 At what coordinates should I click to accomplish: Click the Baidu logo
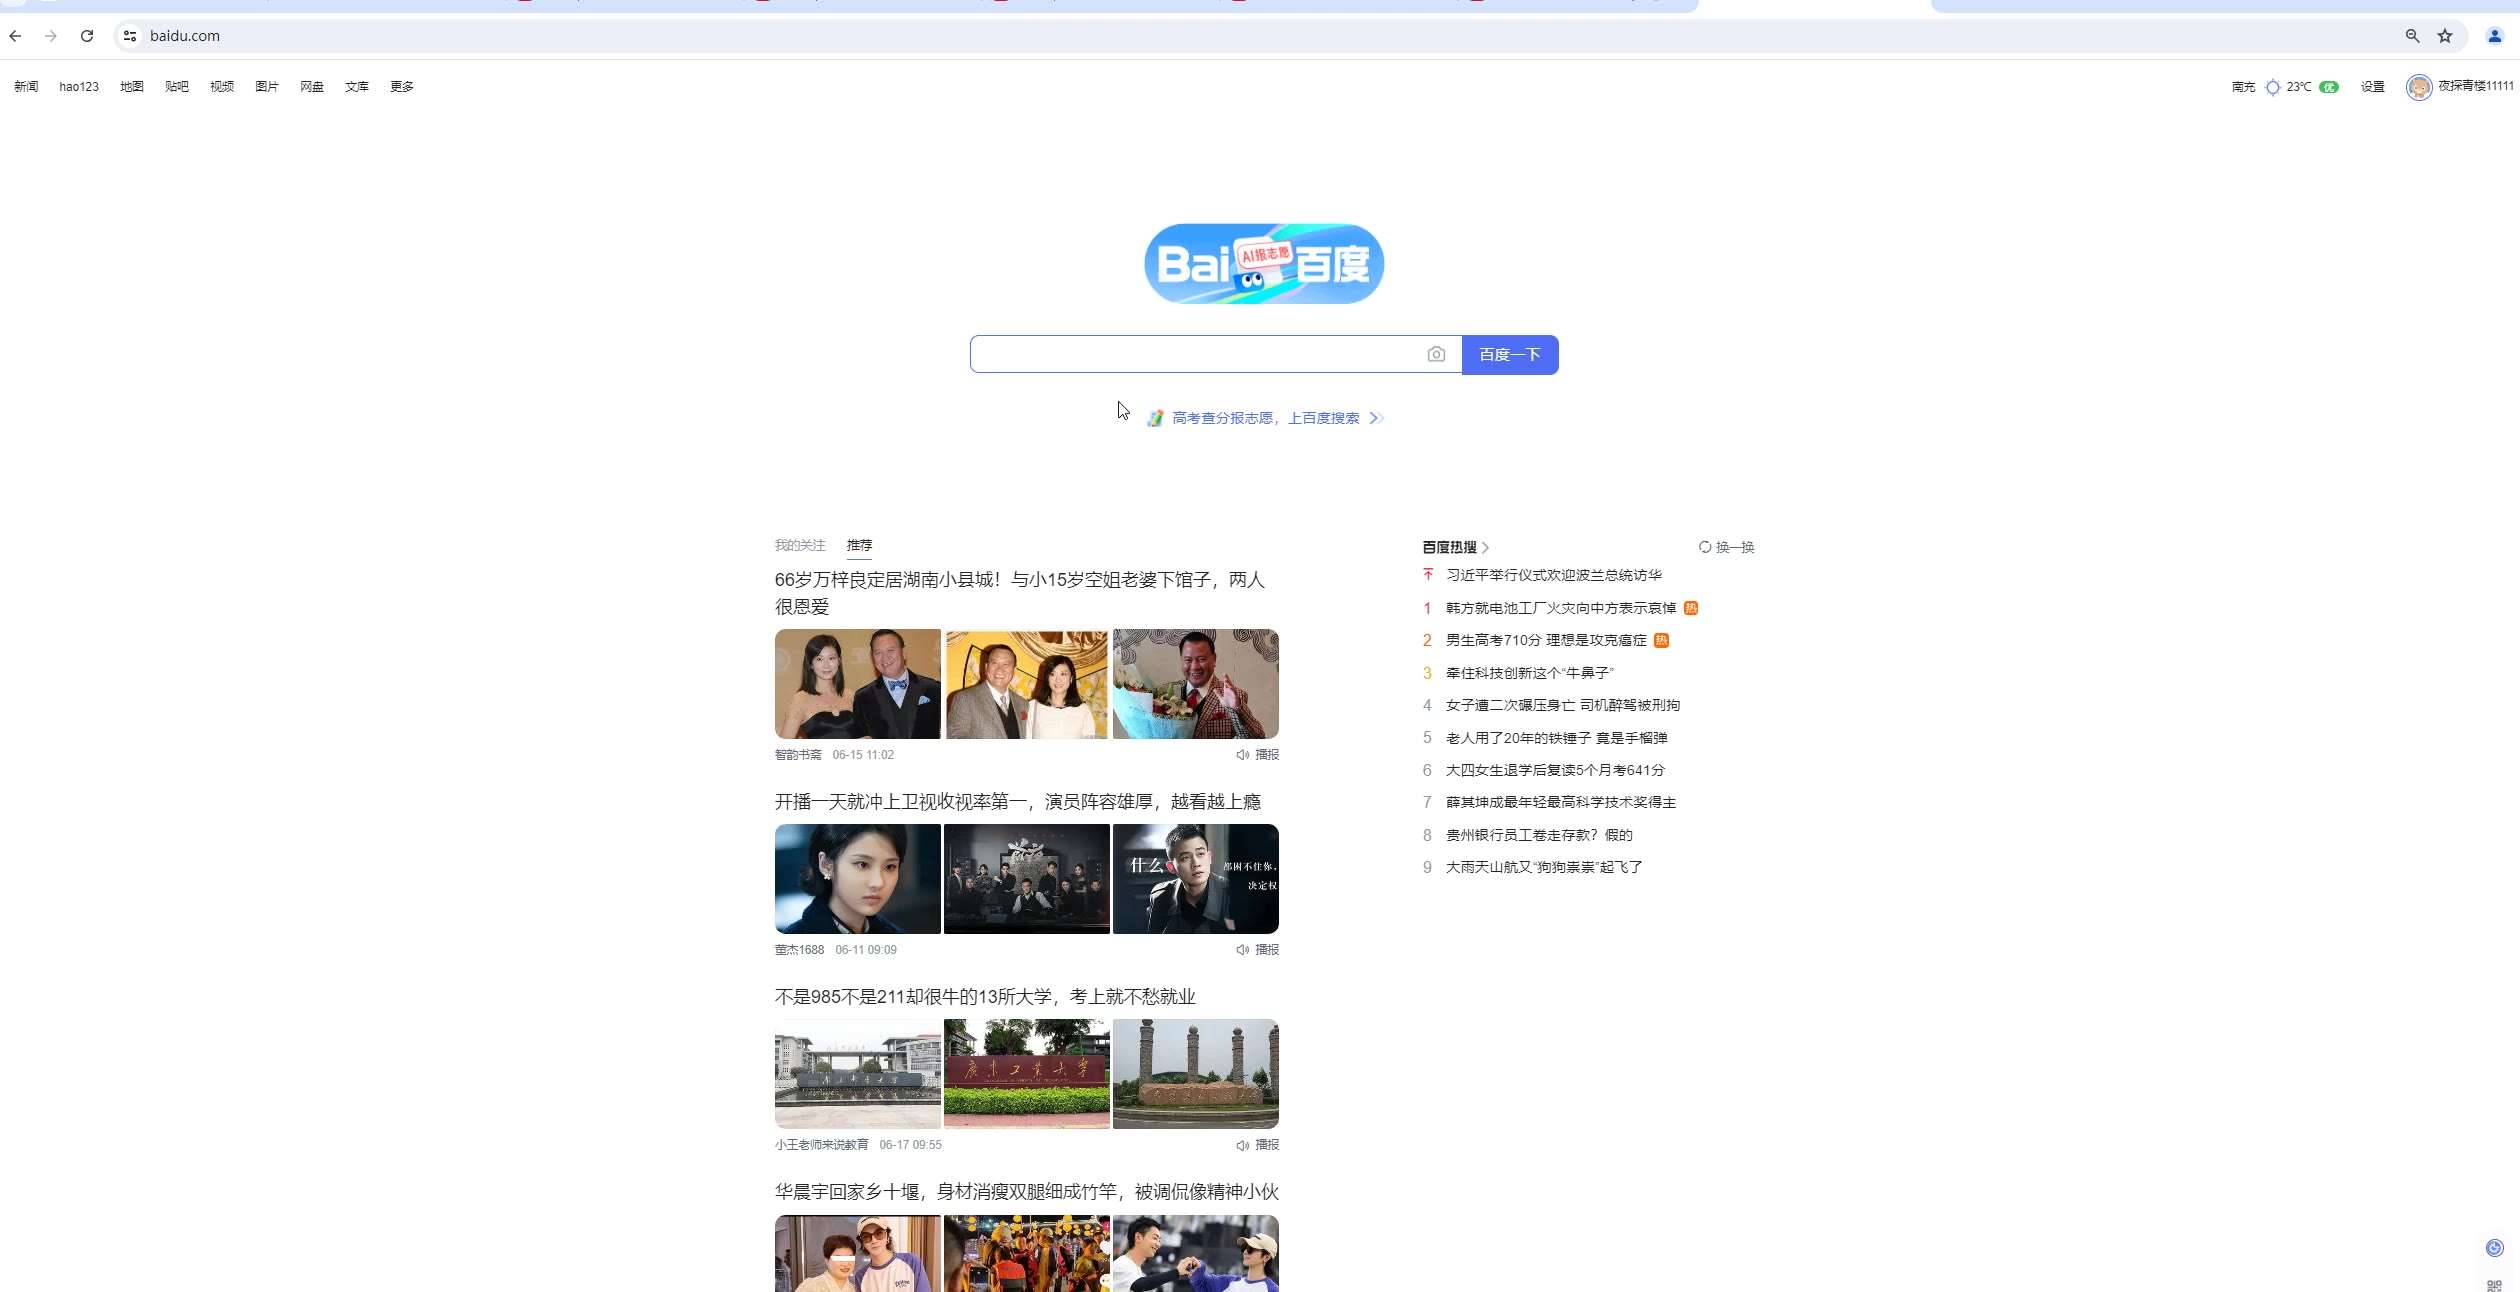pos(1264,263)
